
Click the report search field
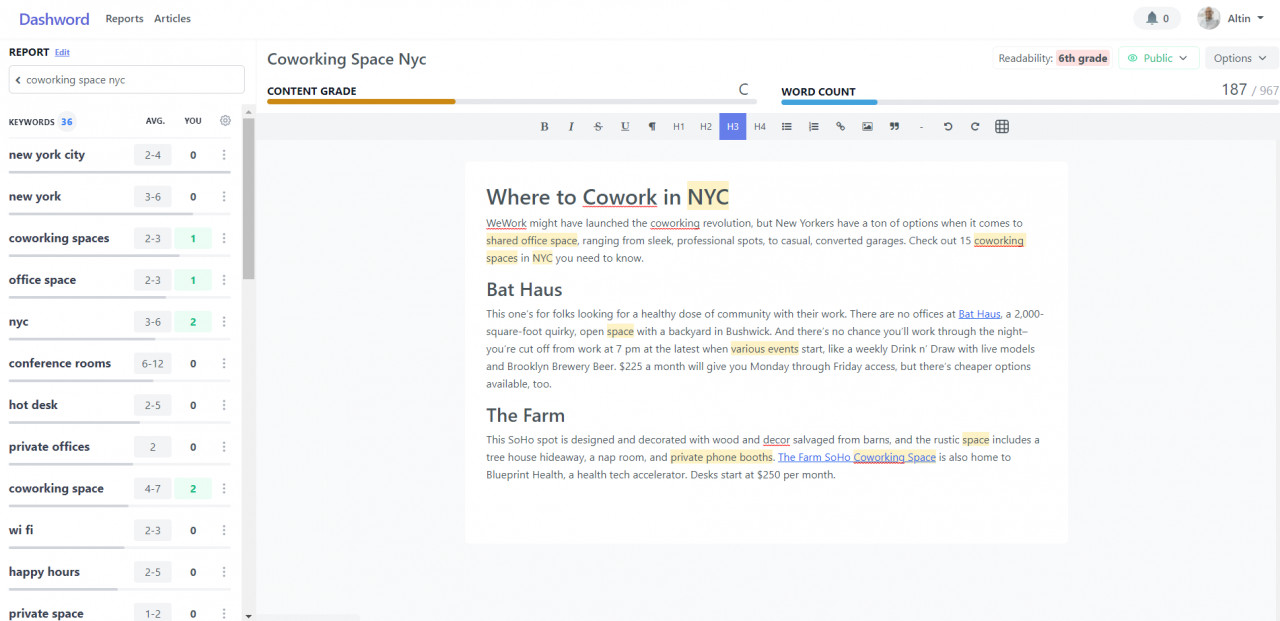[126, 80]
